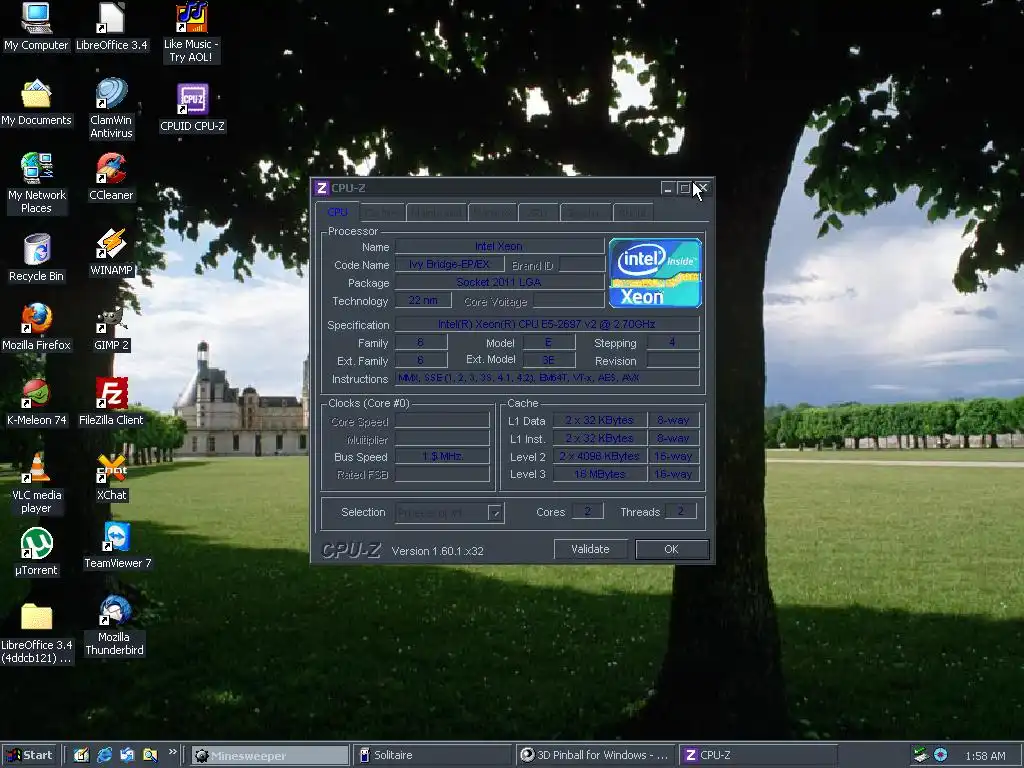
Task: Click the Specification field with E5-2697 v2
Action: click(547, 324)
